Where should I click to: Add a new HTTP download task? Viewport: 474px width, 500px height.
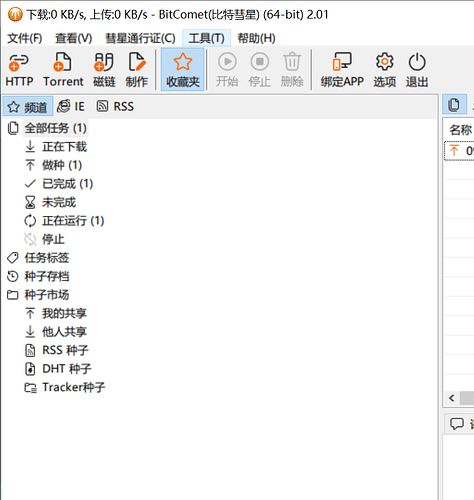(x=19, y=69)
